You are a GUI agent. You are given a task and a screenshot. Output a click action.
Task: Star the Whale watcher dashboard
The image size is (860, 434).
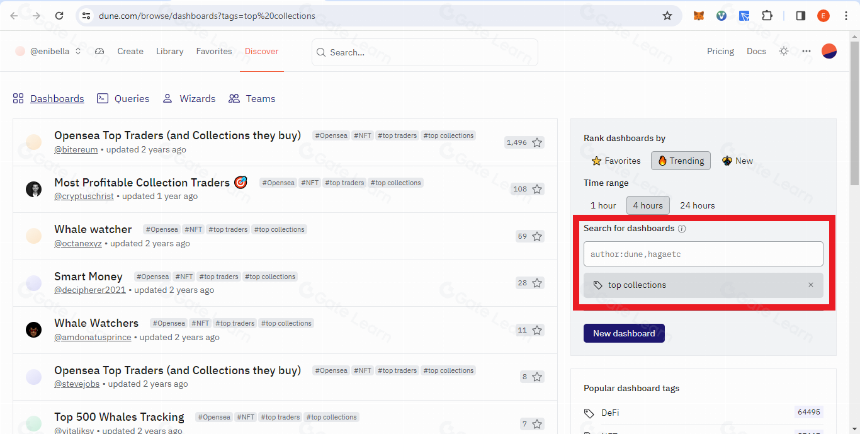point(537,236)
